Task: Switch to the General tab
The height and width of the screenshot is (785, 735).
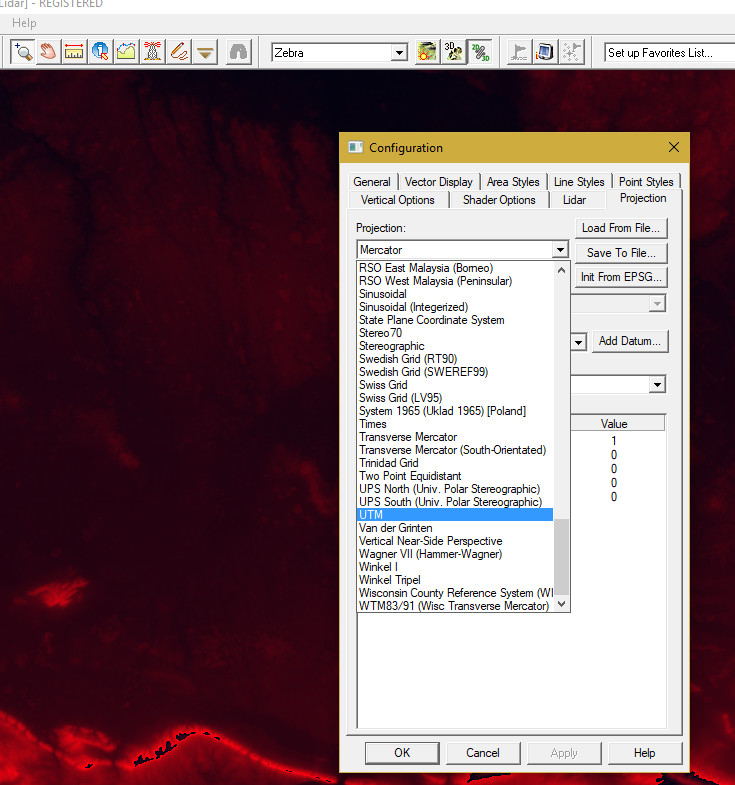Action: pyautogui.click(x=372, y=182)
